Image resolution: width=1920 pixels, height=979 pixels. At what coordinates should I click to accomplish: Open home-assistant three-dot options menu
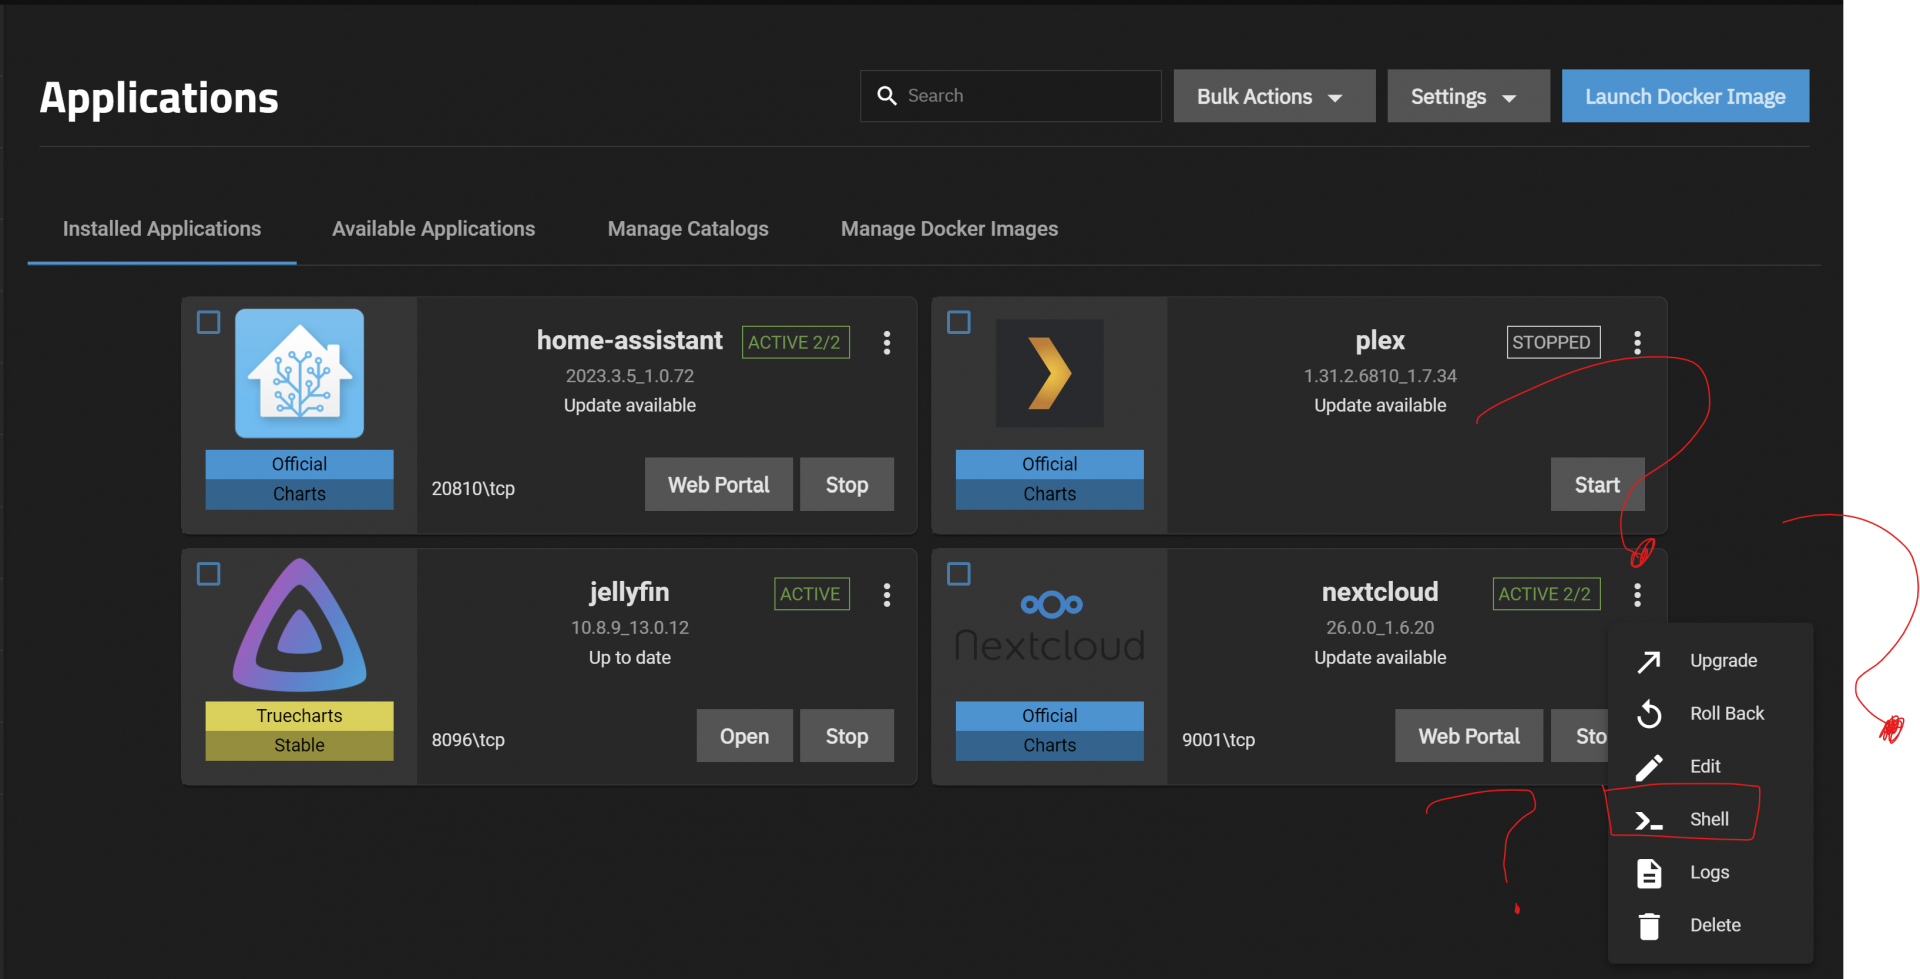click(x=887, y=343)
